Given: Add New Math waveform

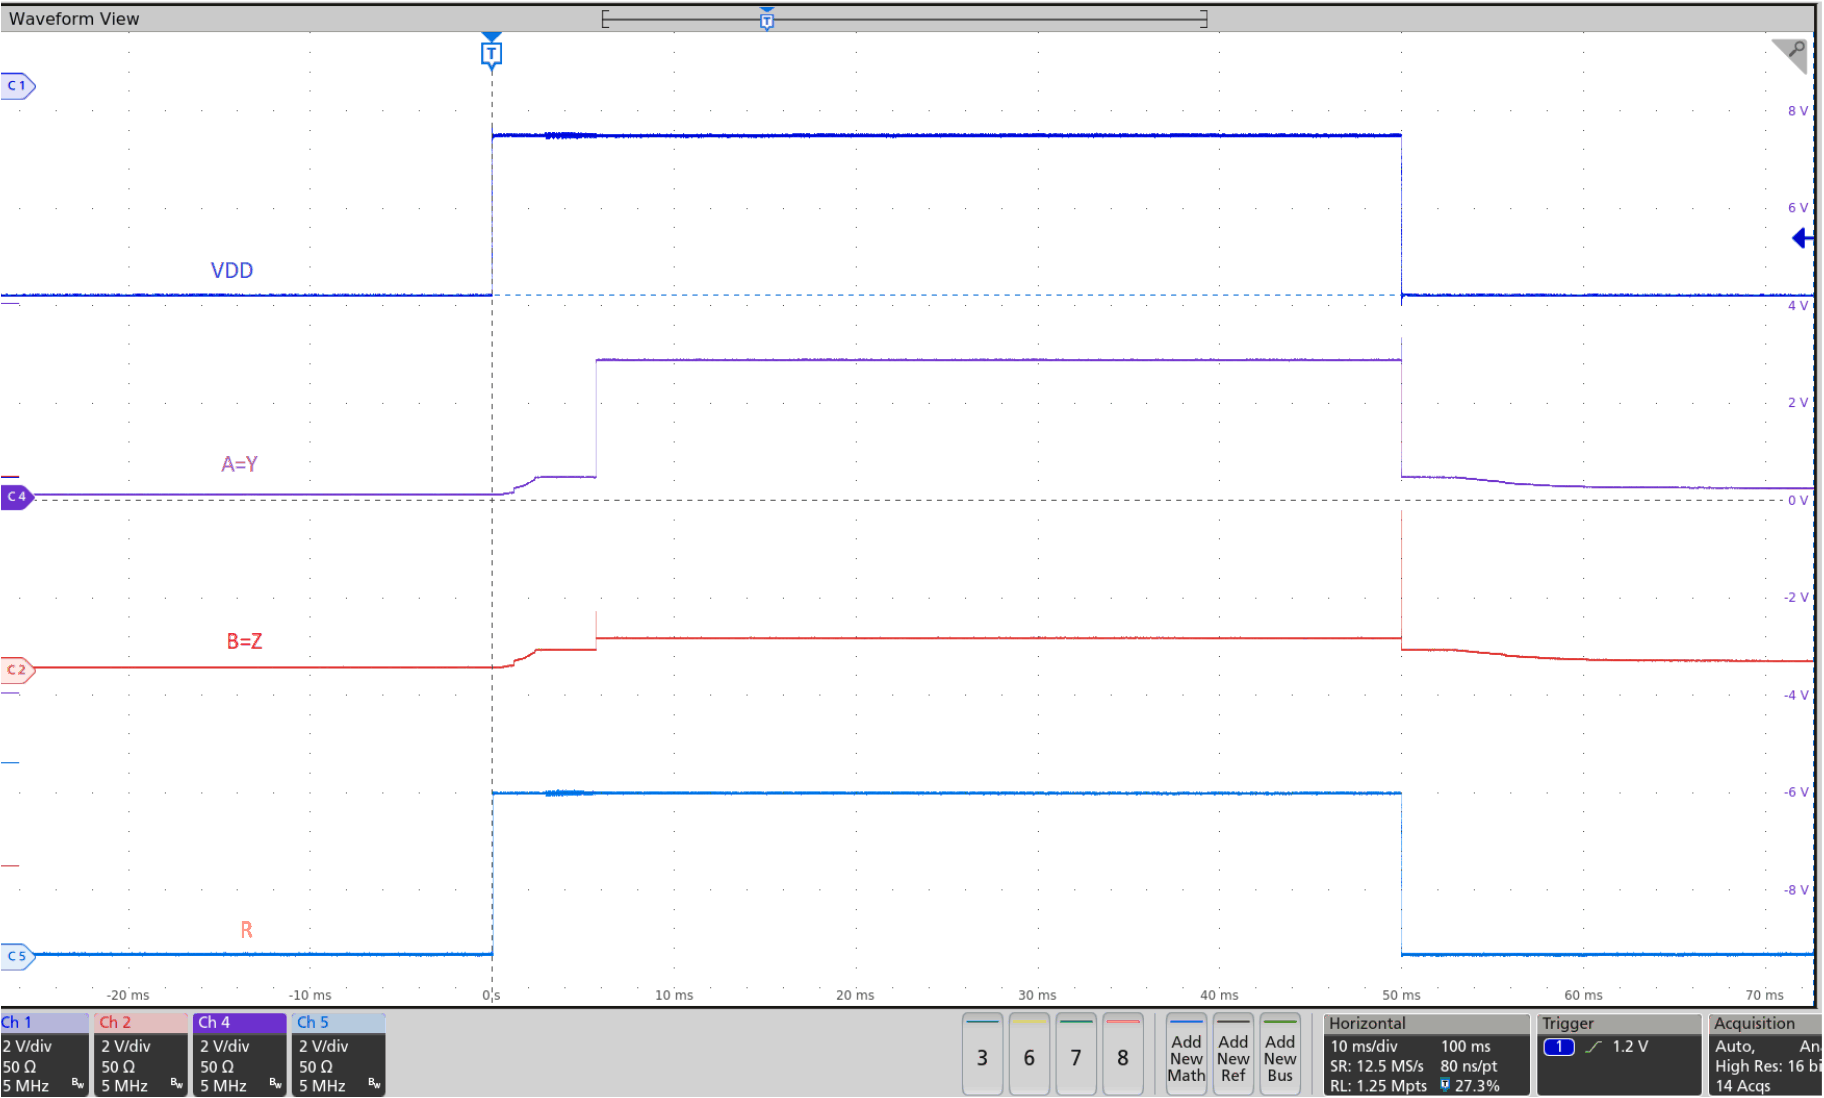Looking at the screenshot, I should pyautogui.click(x=1186, y=1056).
